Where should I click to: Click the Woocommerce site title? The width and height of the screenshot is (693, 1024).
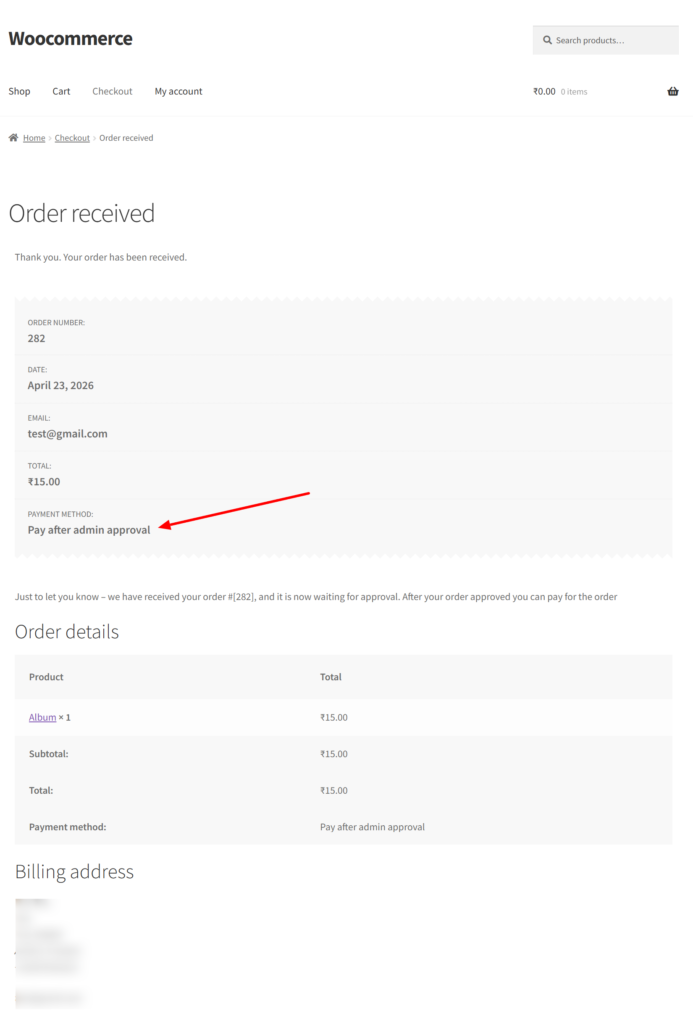coord(70,39)
